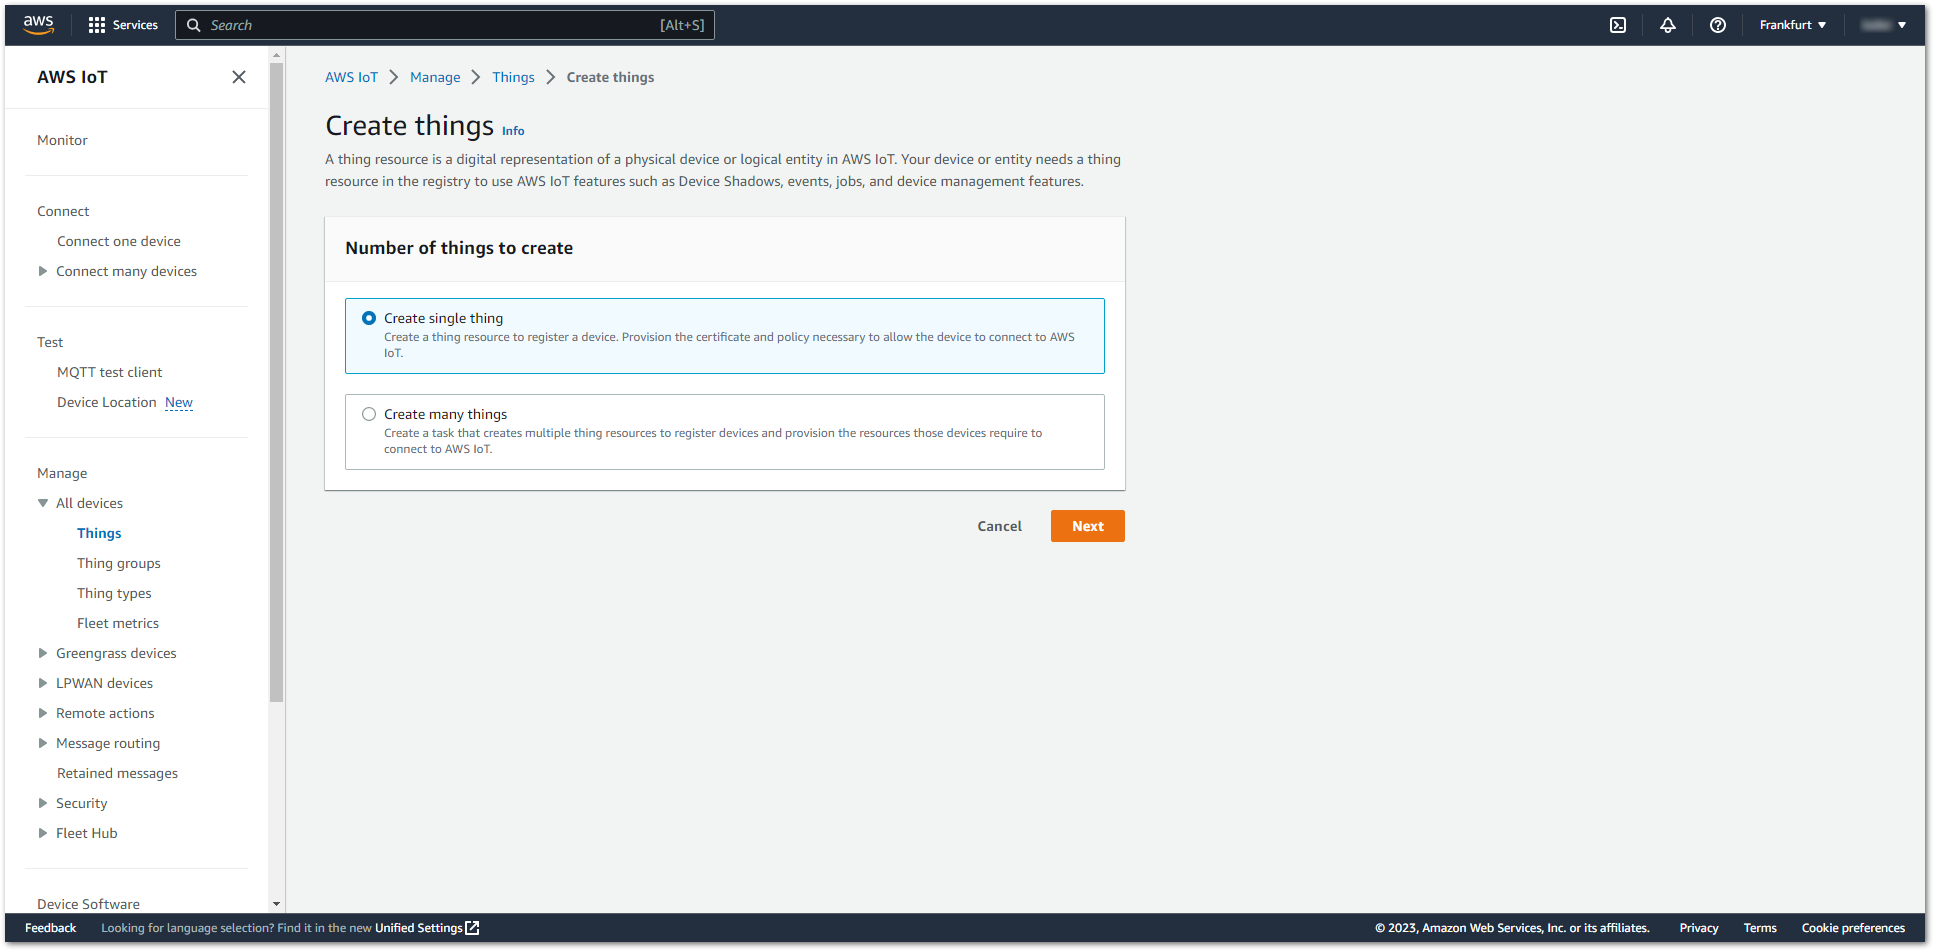Open Connect one device
Screen dimensions: 1934x951
(119, 241)
